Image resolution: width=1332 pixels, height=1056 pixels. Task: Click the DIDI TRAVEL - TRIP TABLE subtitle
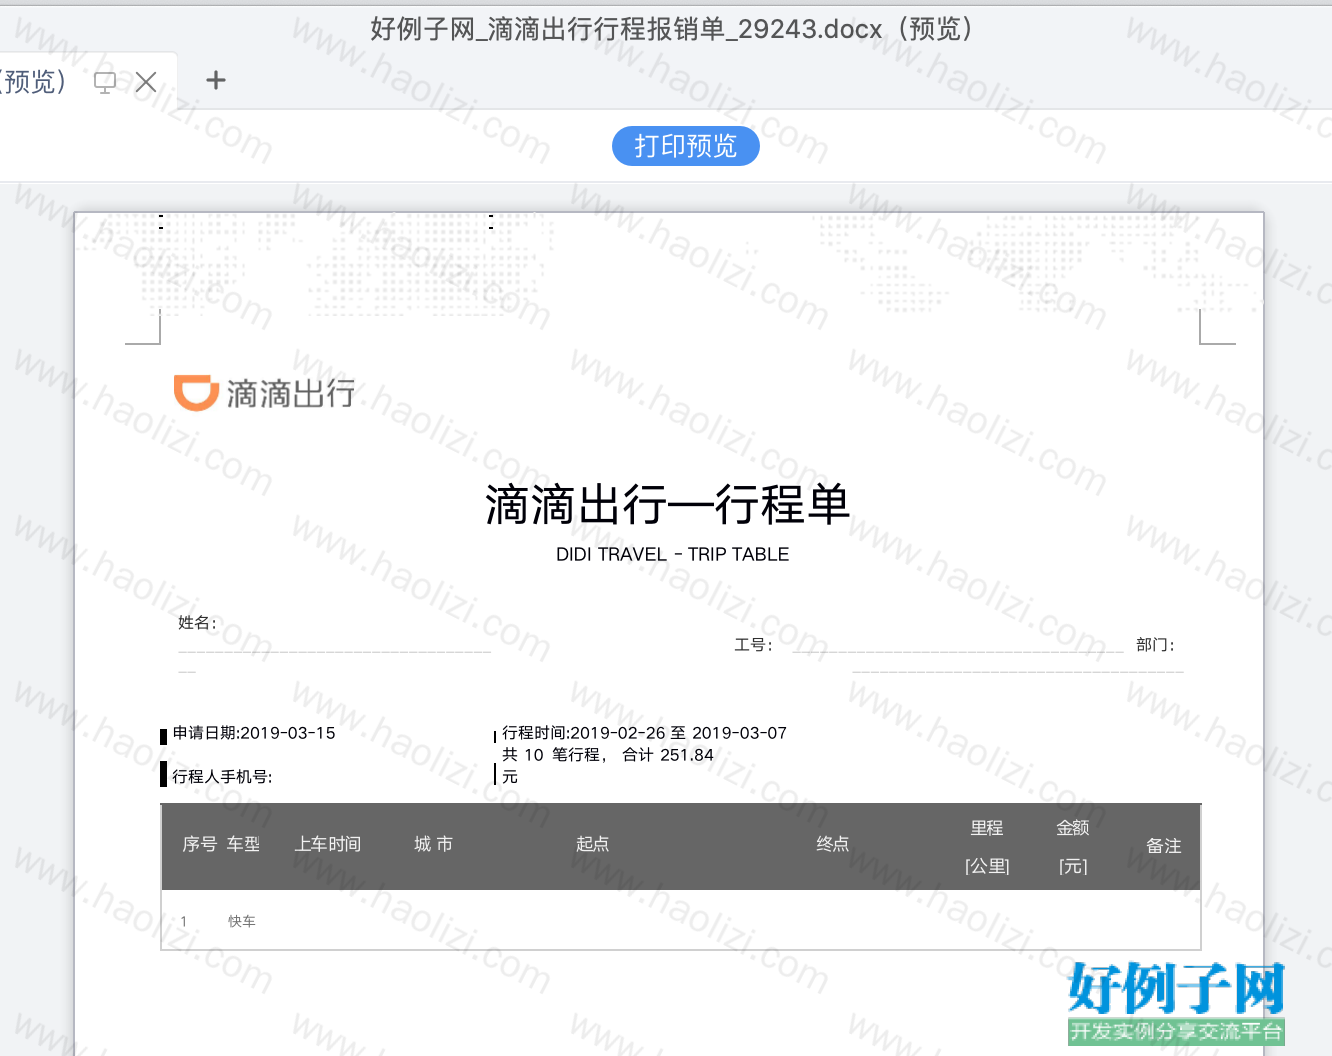click(672, 554)
